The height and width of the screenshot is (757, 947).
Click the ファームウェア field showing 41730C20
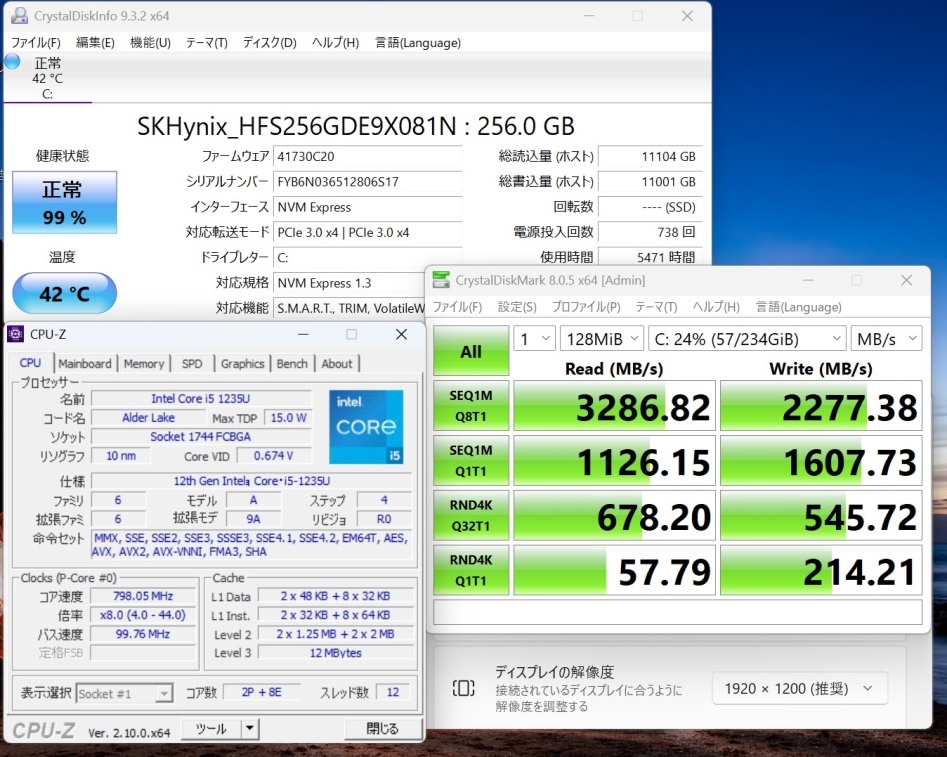(x=367, y=156)
